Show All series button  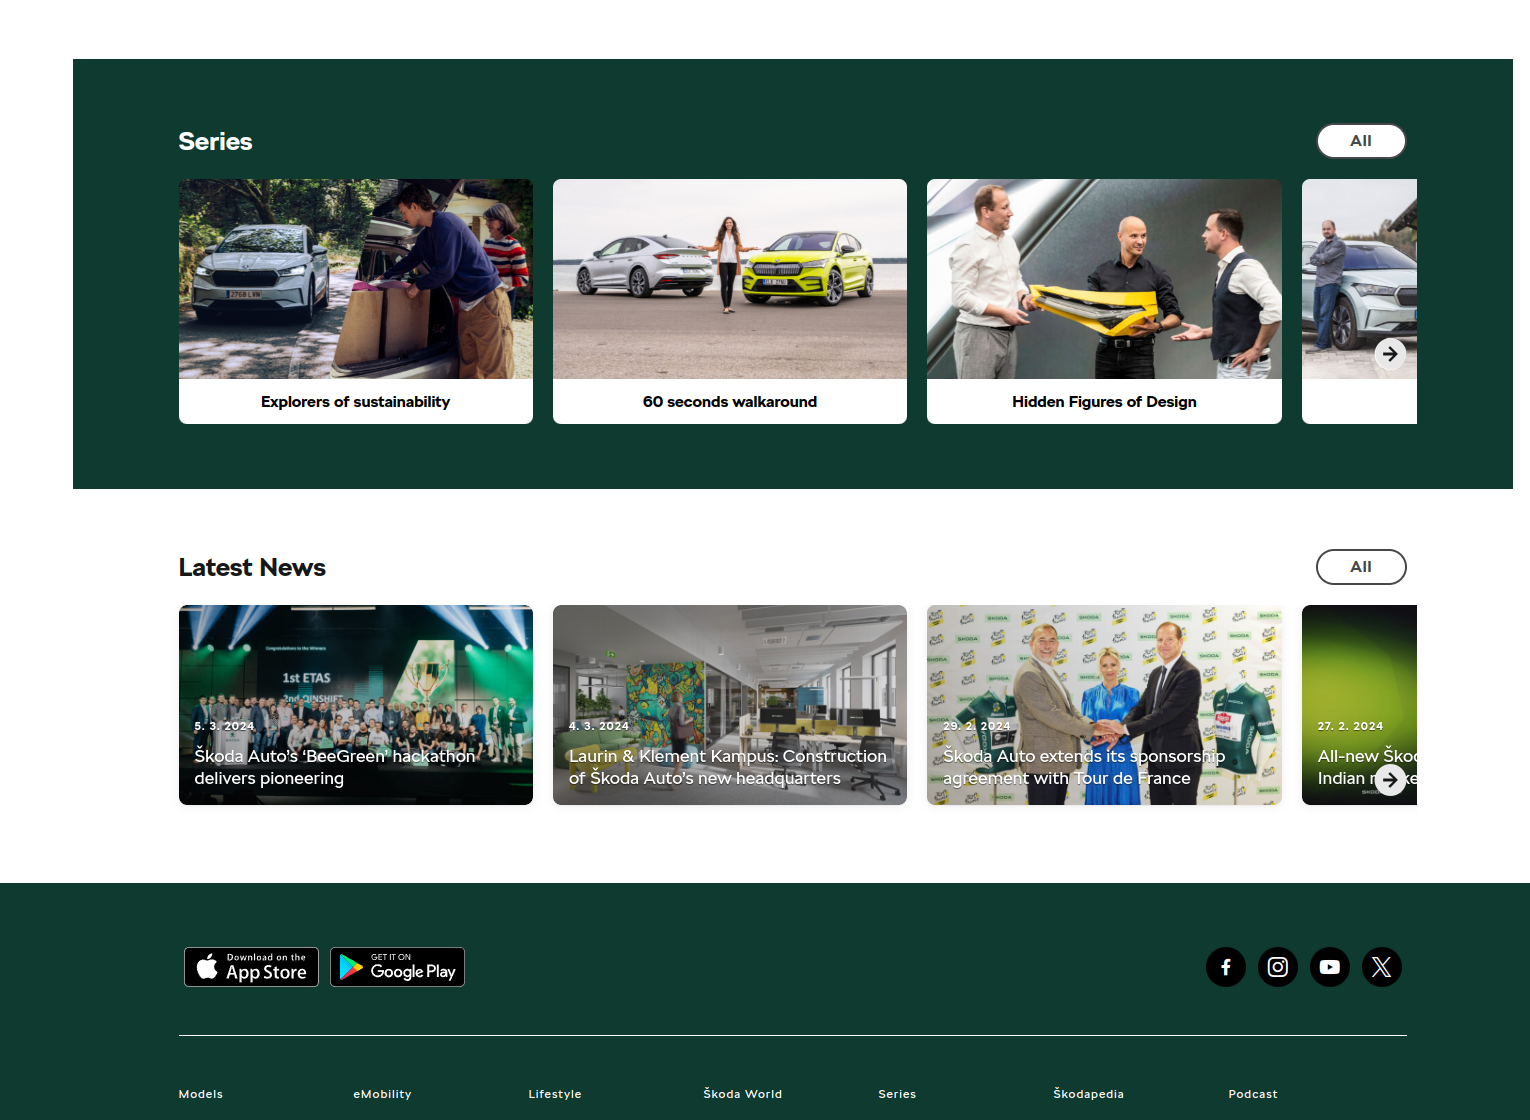1361,141
